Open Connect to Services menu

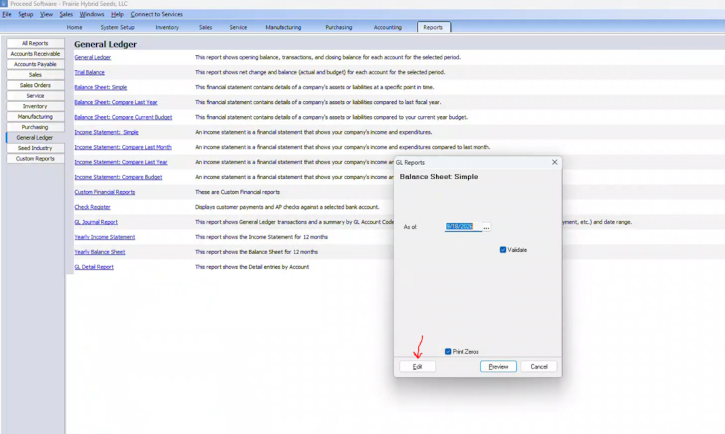156,14
